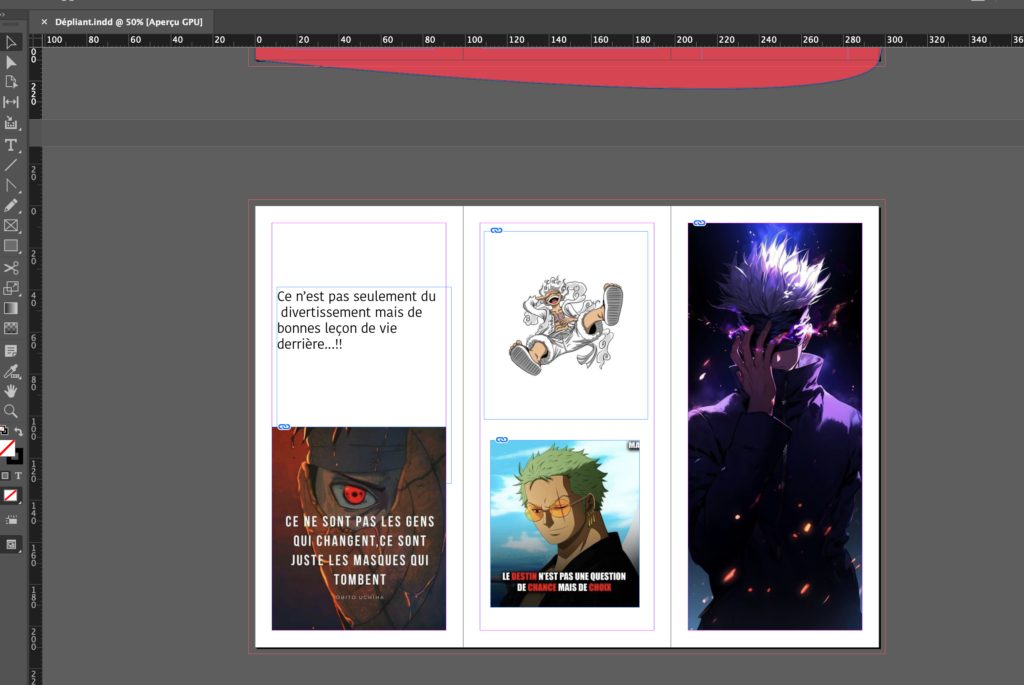Viewport: 1024px width, 685px height.
Task: Activate the Gap tool
Action: click(11, 102)
